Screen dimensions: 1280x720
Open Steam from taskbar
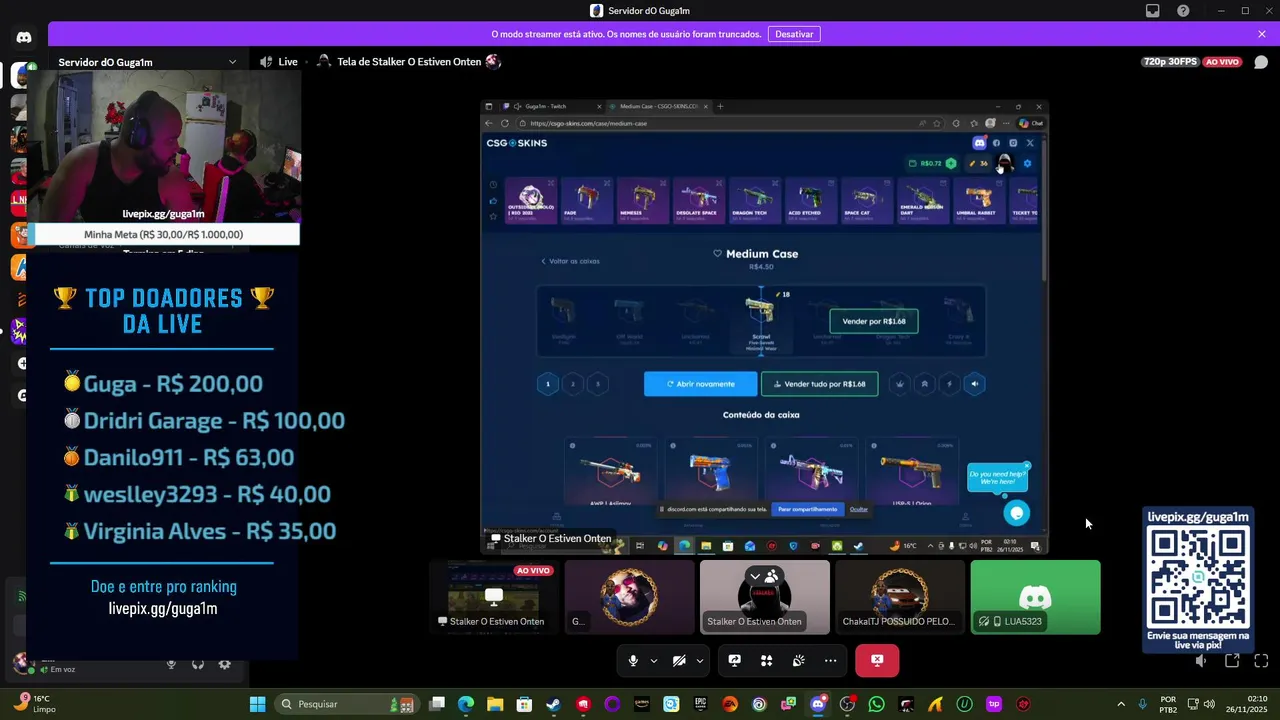553,704
